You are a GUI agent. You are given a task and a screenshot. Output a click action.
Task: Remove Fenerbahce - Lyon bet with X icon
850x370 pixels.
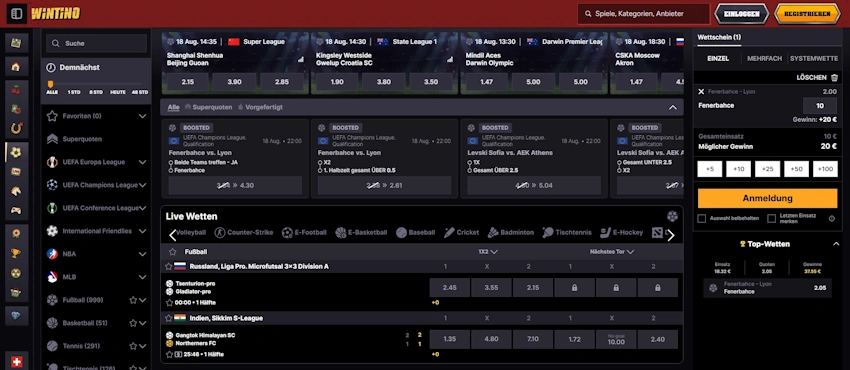pos(701,92)
